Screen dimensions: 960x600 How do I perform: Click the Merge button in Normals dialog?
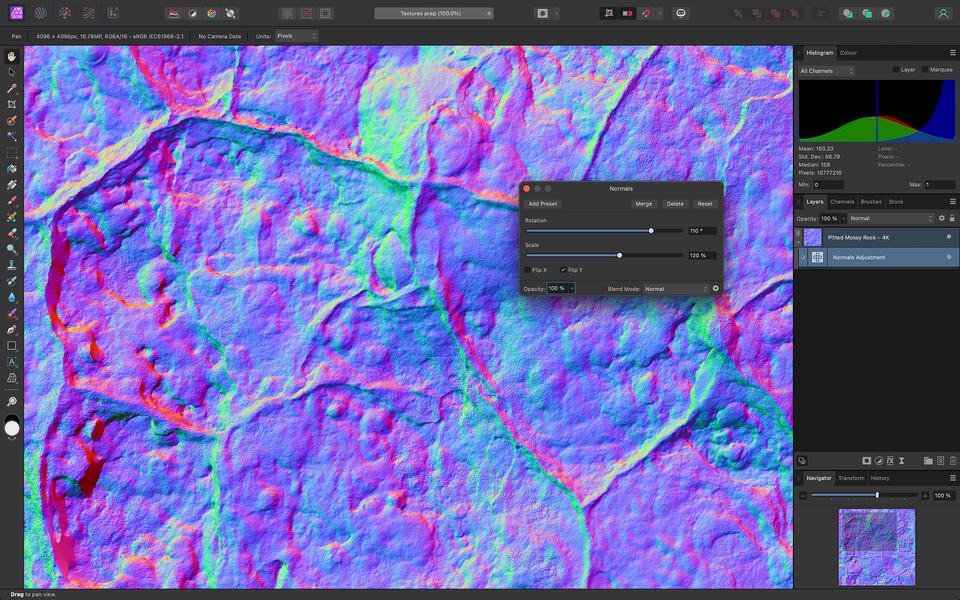644,204
